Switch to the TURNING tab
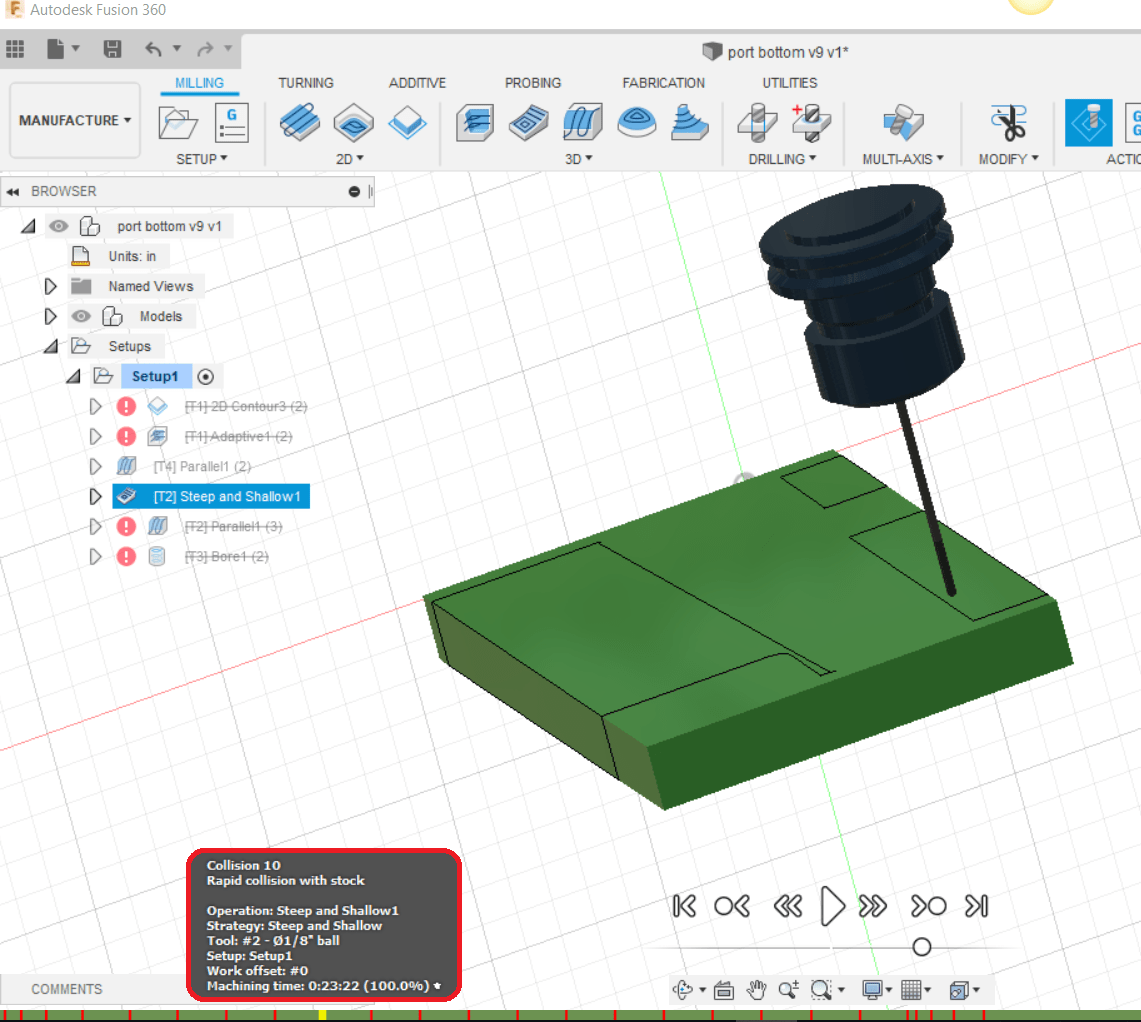The width and height of the screenshot is (1141, 1022). coord(306,83)
